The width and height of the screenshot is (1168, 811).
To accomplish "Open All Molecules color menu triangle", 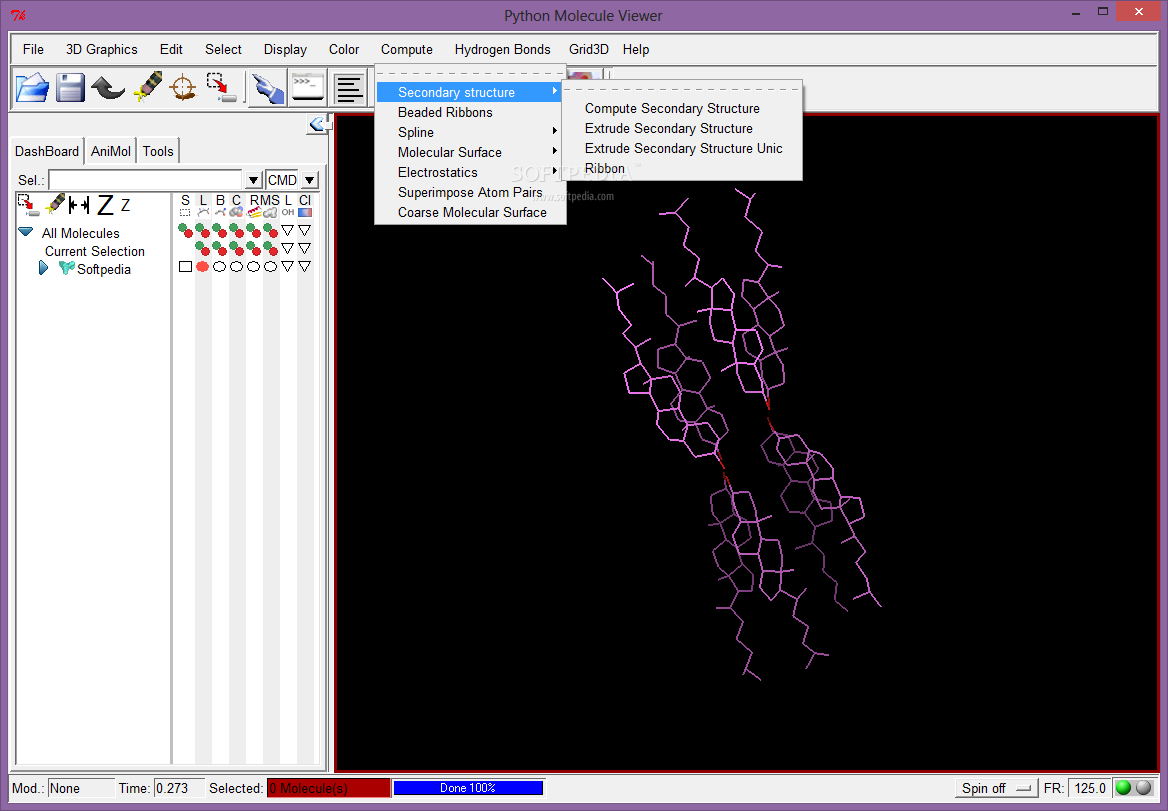I will click(305, 230).
